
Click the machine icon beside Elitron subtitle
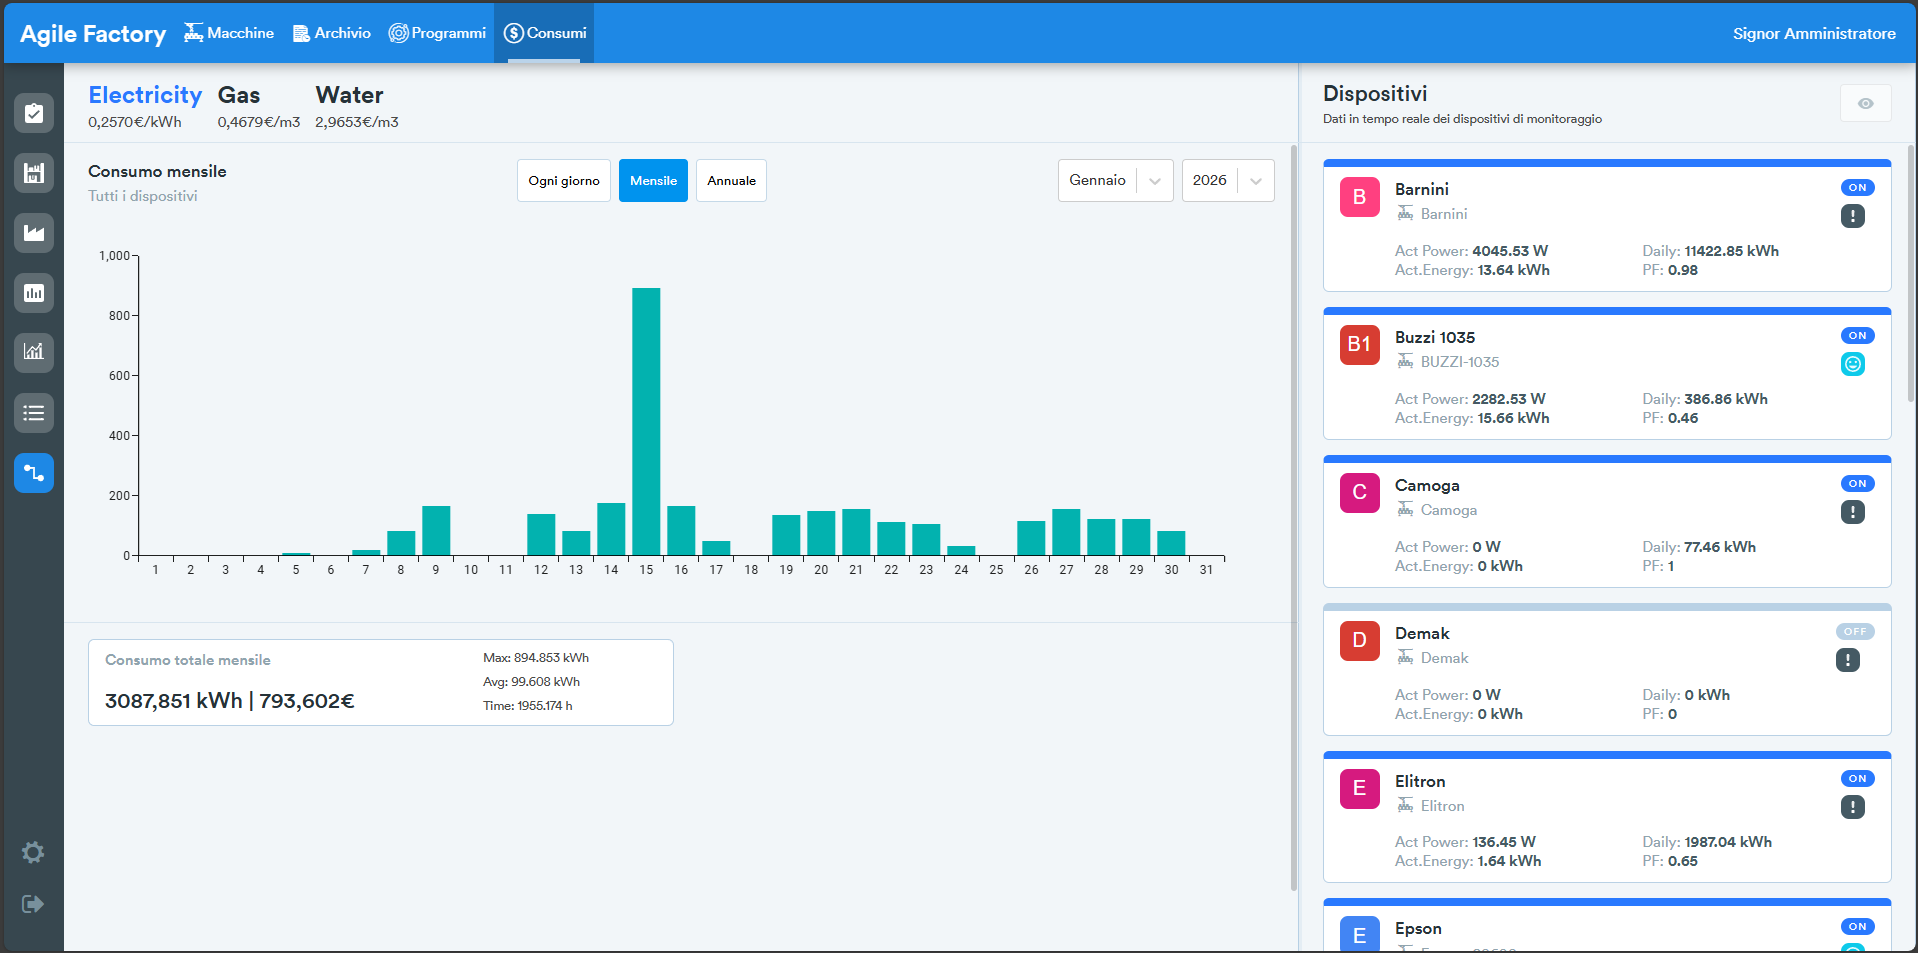pyautogui.click(x=1405, y=805)
